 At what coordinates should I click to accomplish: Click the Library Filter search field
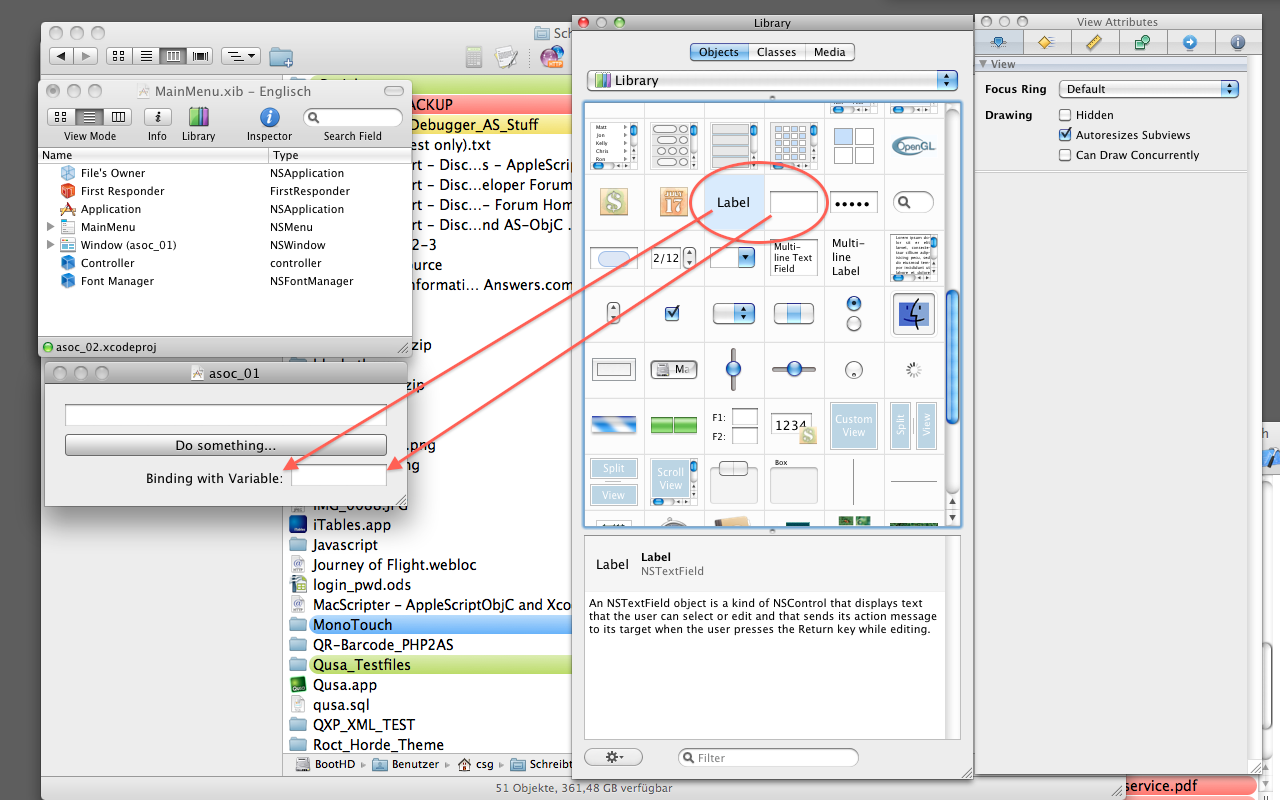tap(770, 757)
